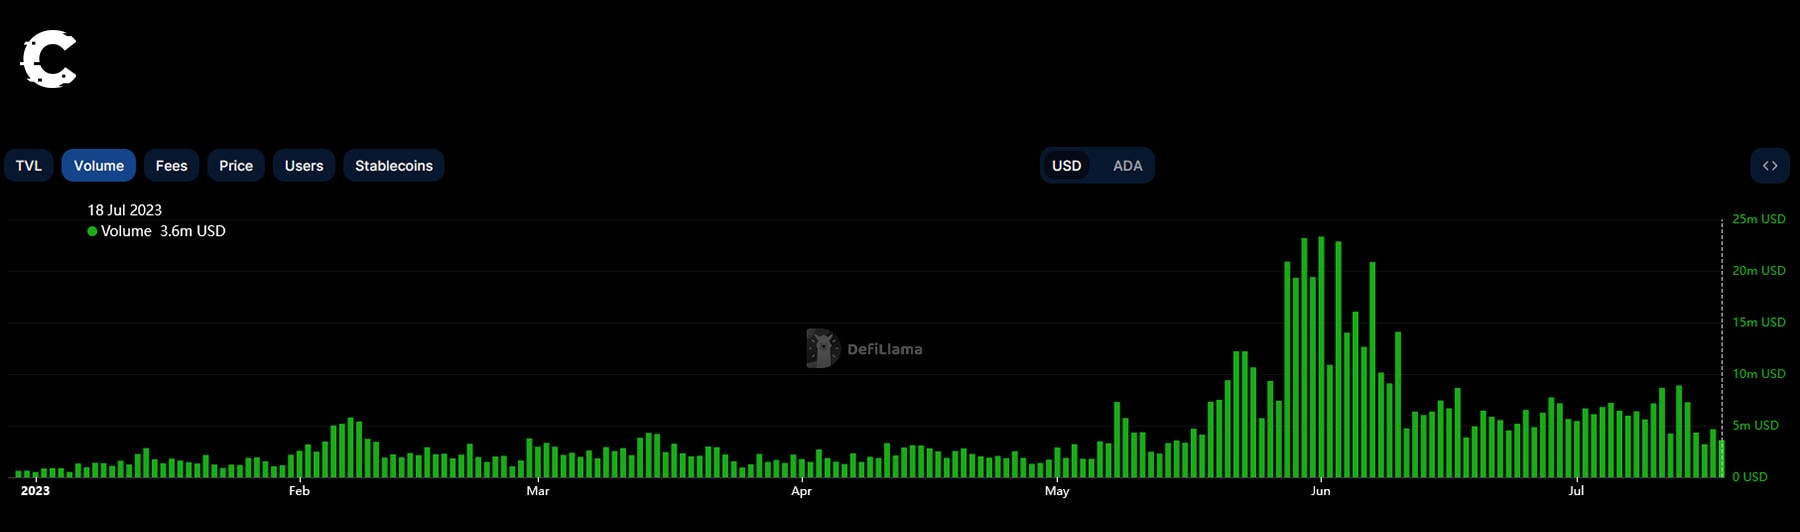Viewport: 1800px width, 532px height.
Task: Select the Volume chart tab
Action: (99, 166)
